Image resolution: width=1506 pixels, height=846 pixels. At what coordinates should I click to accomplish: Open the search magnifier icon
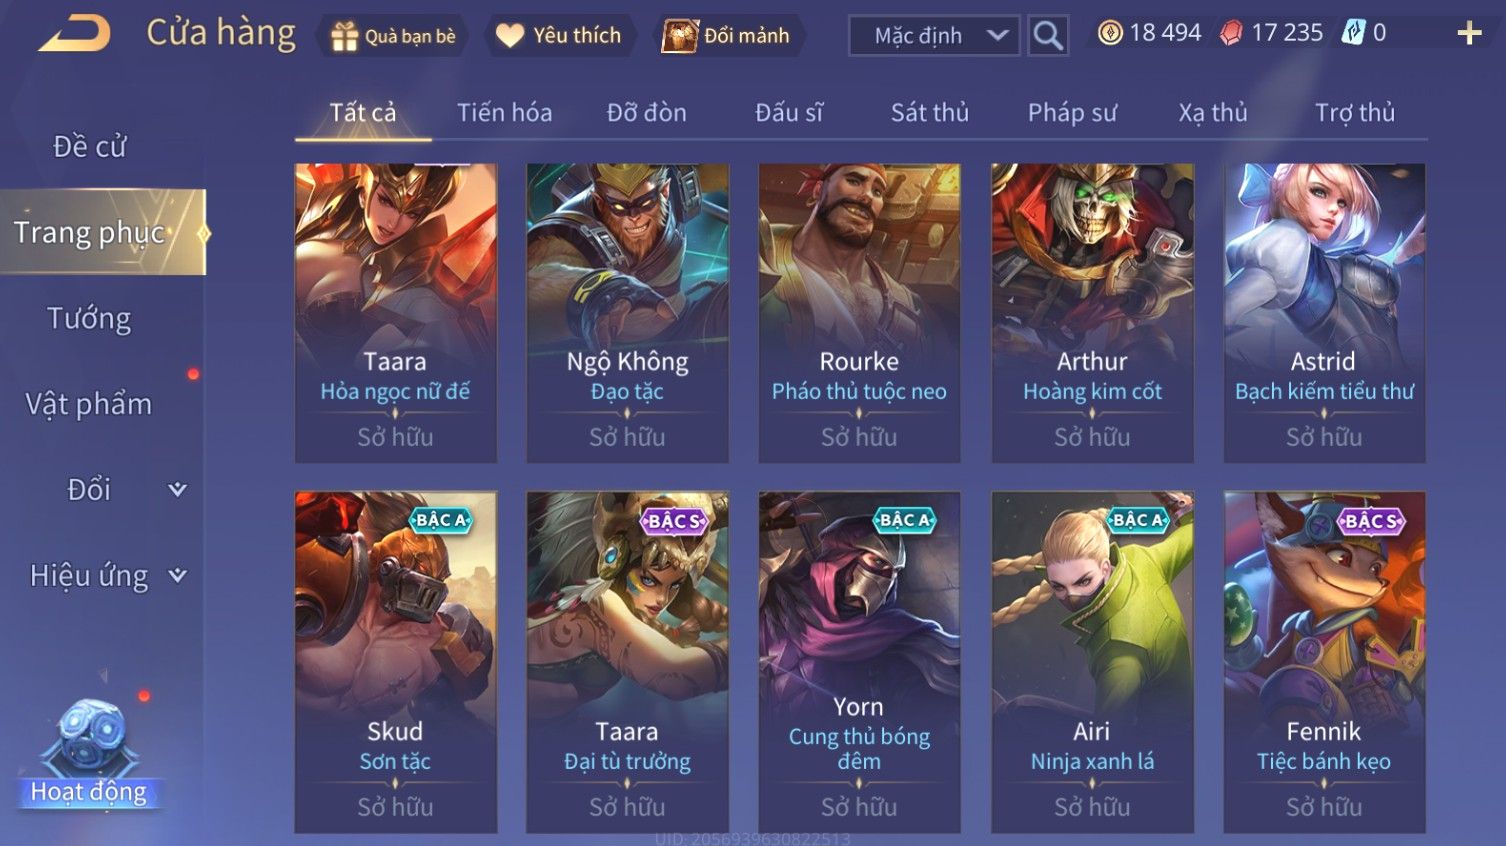point(1048,36)
